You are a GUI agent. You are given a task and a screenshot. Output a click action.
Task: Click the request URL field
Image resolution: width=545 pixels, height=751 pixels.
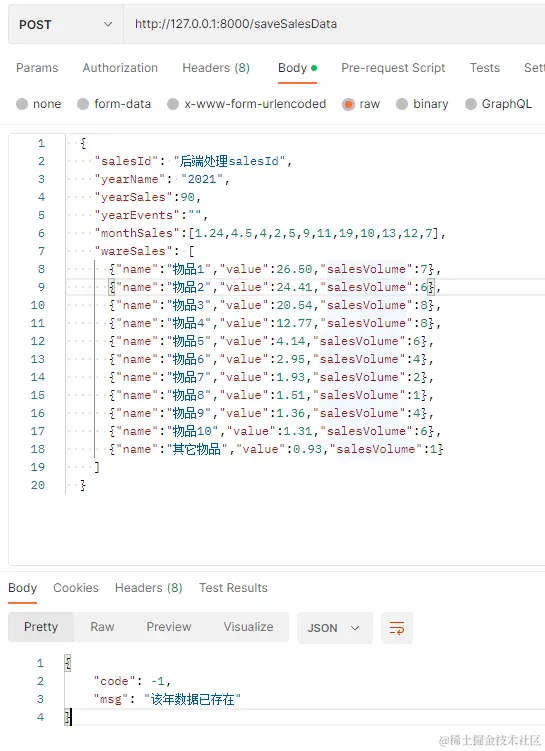tap(334, 24)
